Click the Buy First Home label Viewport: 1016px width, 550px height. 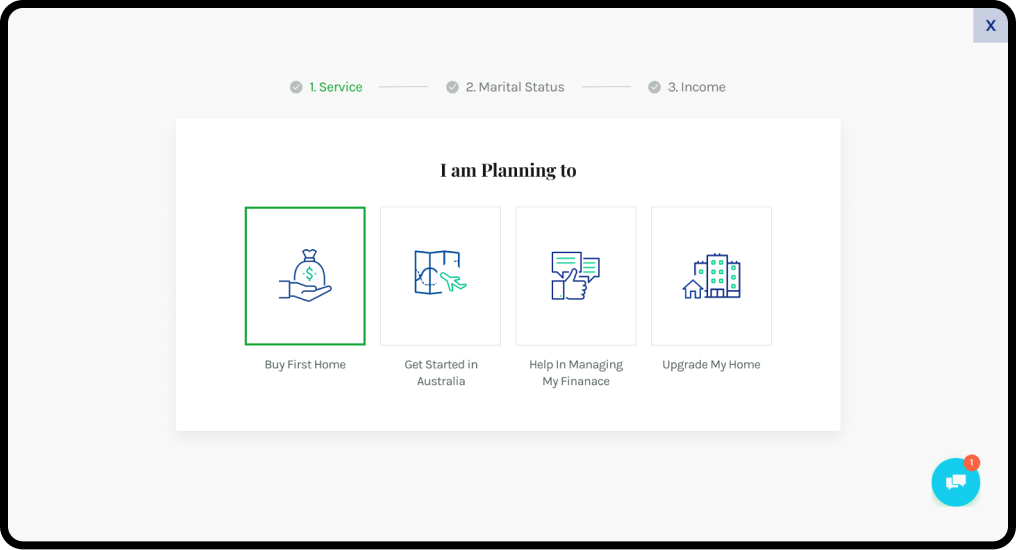305,365
